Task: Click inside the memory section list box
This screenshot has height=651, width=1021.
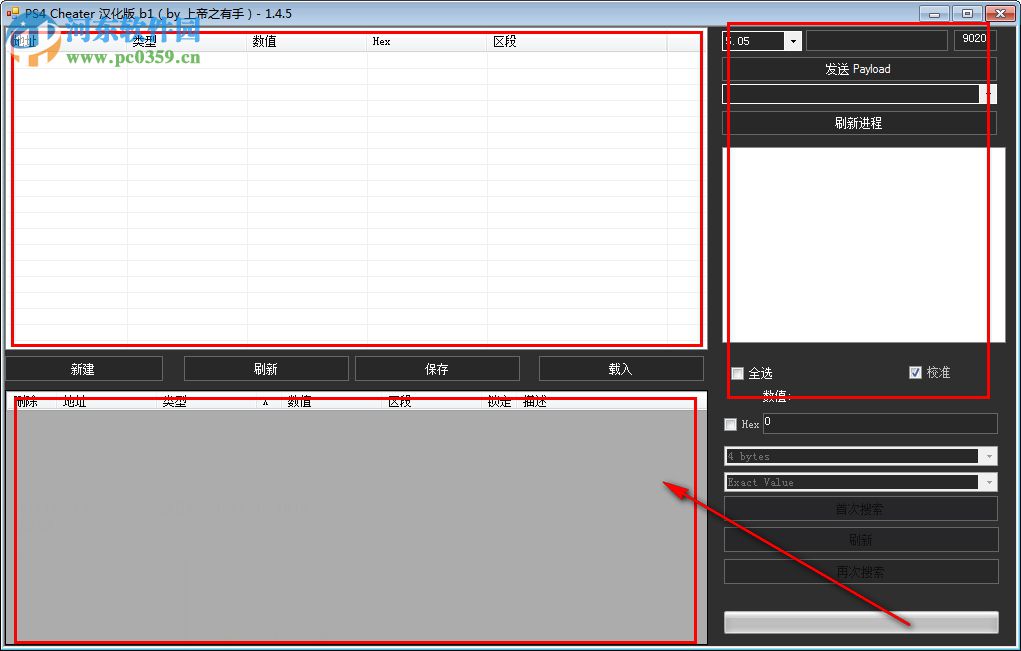Action: tap(863, 245)
